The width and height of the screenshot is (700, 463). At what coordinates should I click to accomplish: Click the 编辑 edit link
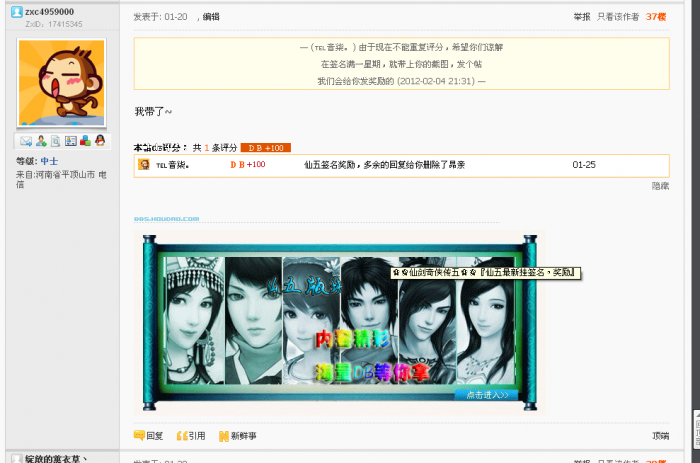click(x=211, y=17)
